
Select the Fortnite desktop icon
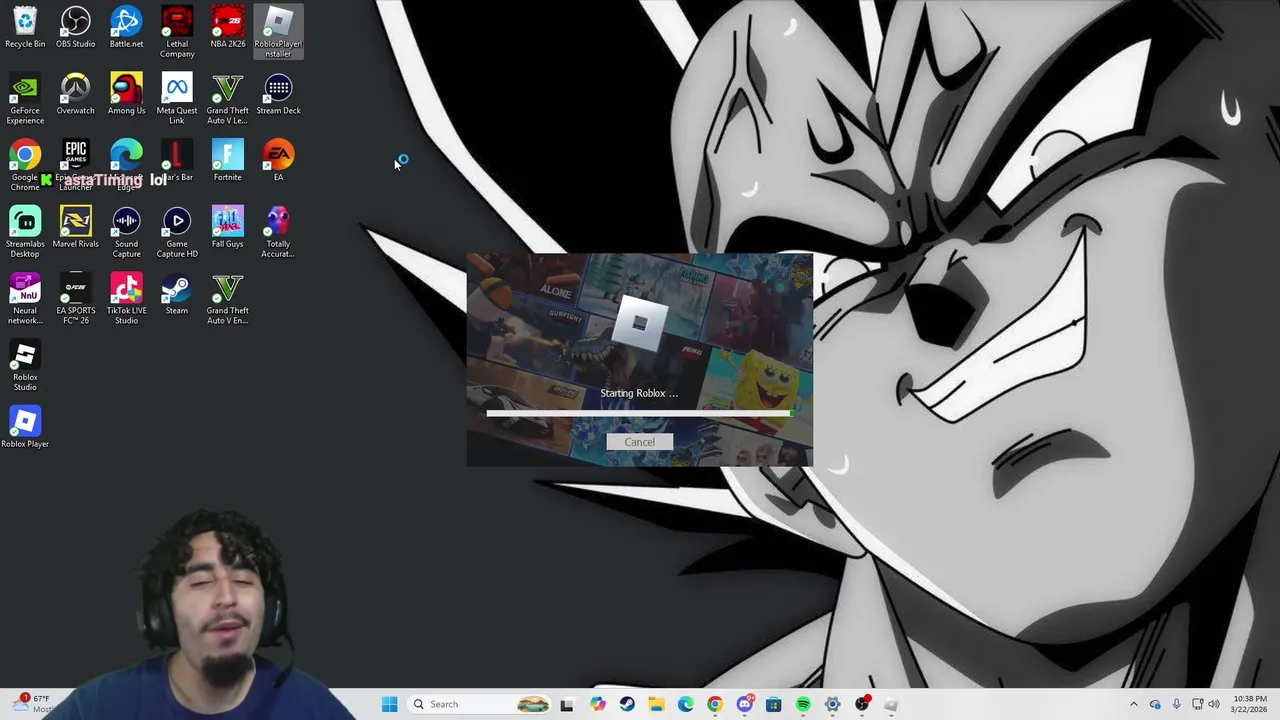(x=228, y=160)
